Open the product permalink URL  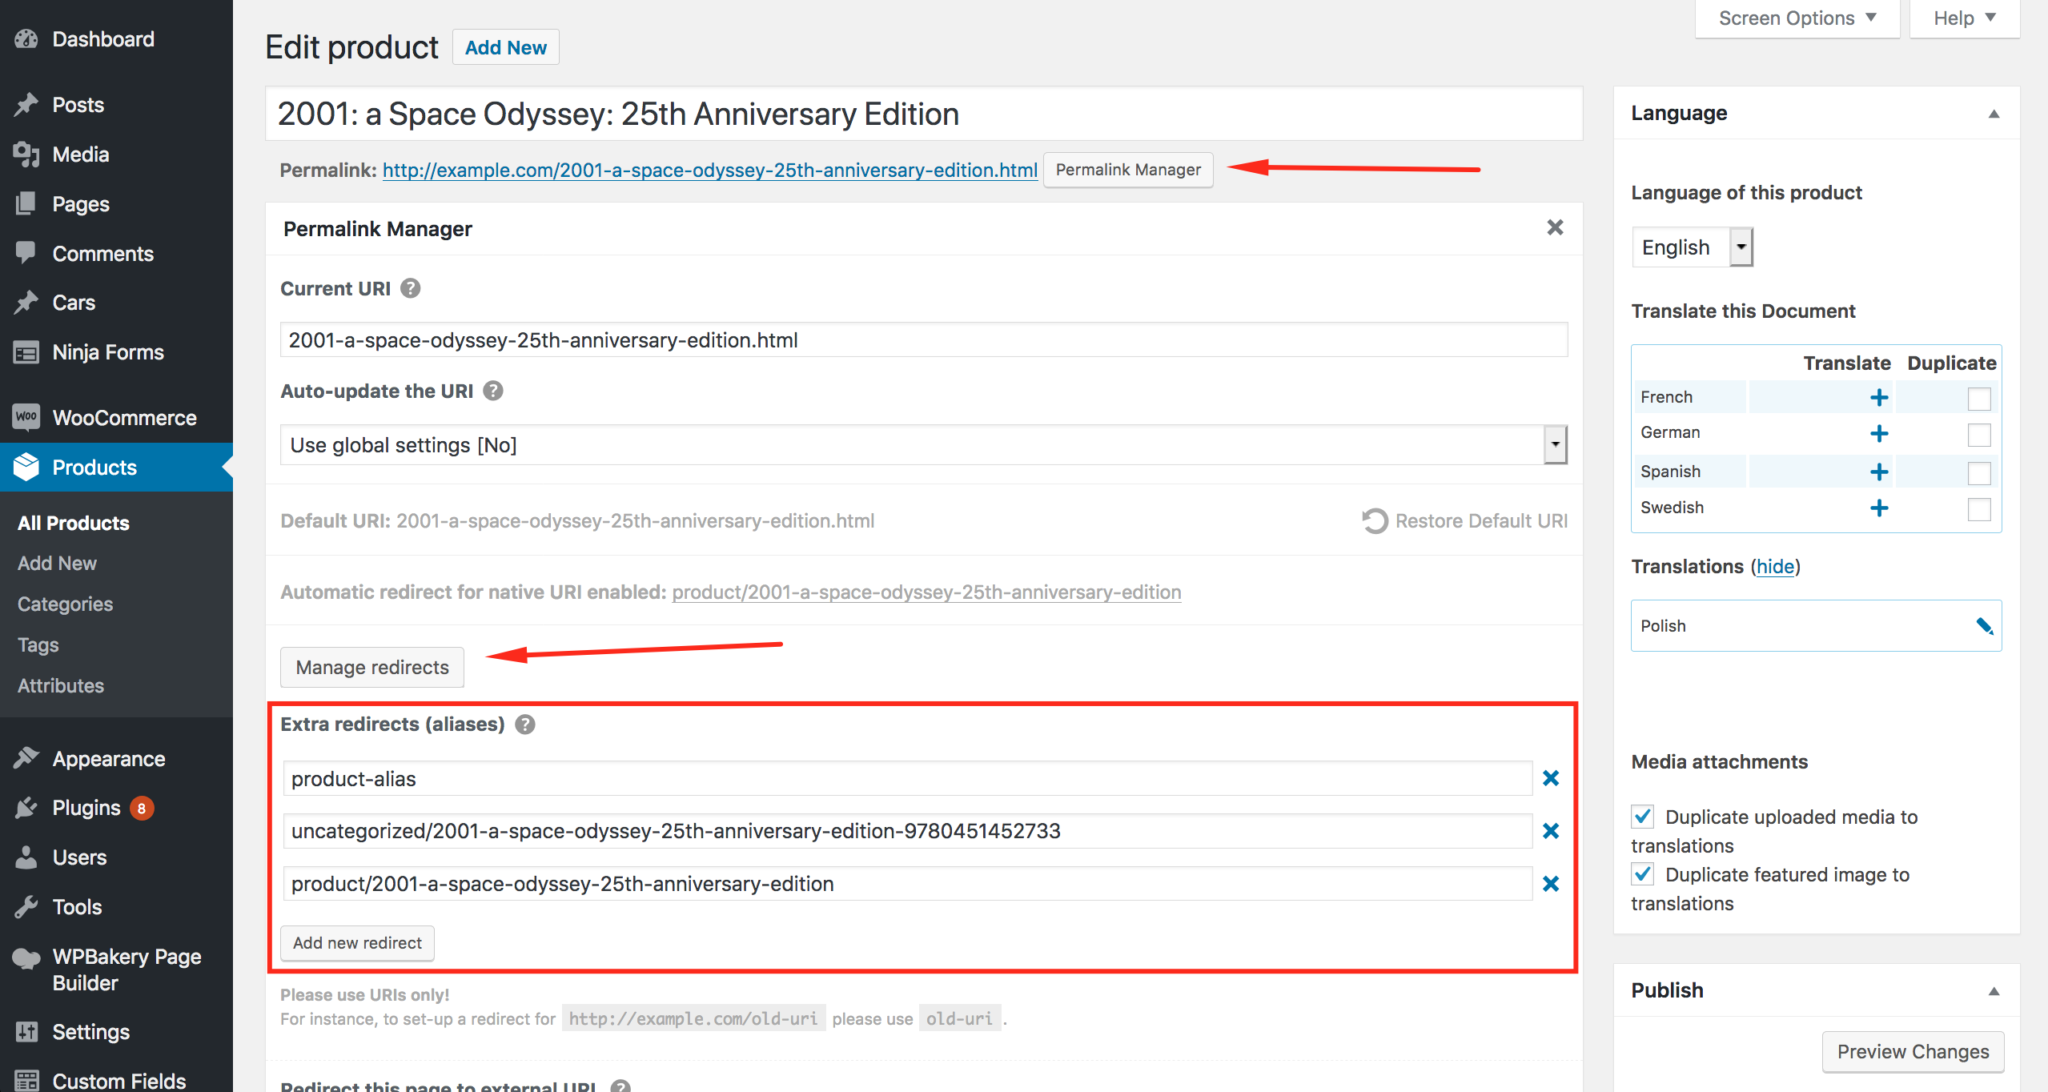[x=710, y=170]
